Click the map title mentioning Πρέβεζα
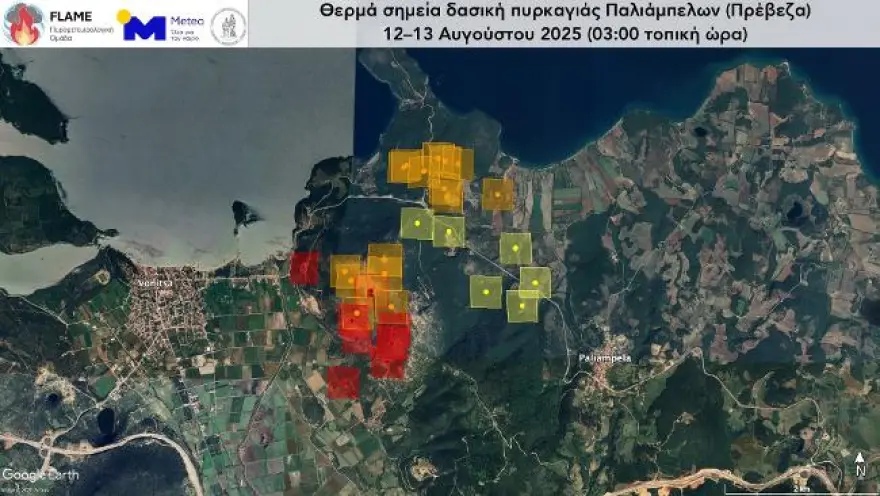 click(565, 11)
